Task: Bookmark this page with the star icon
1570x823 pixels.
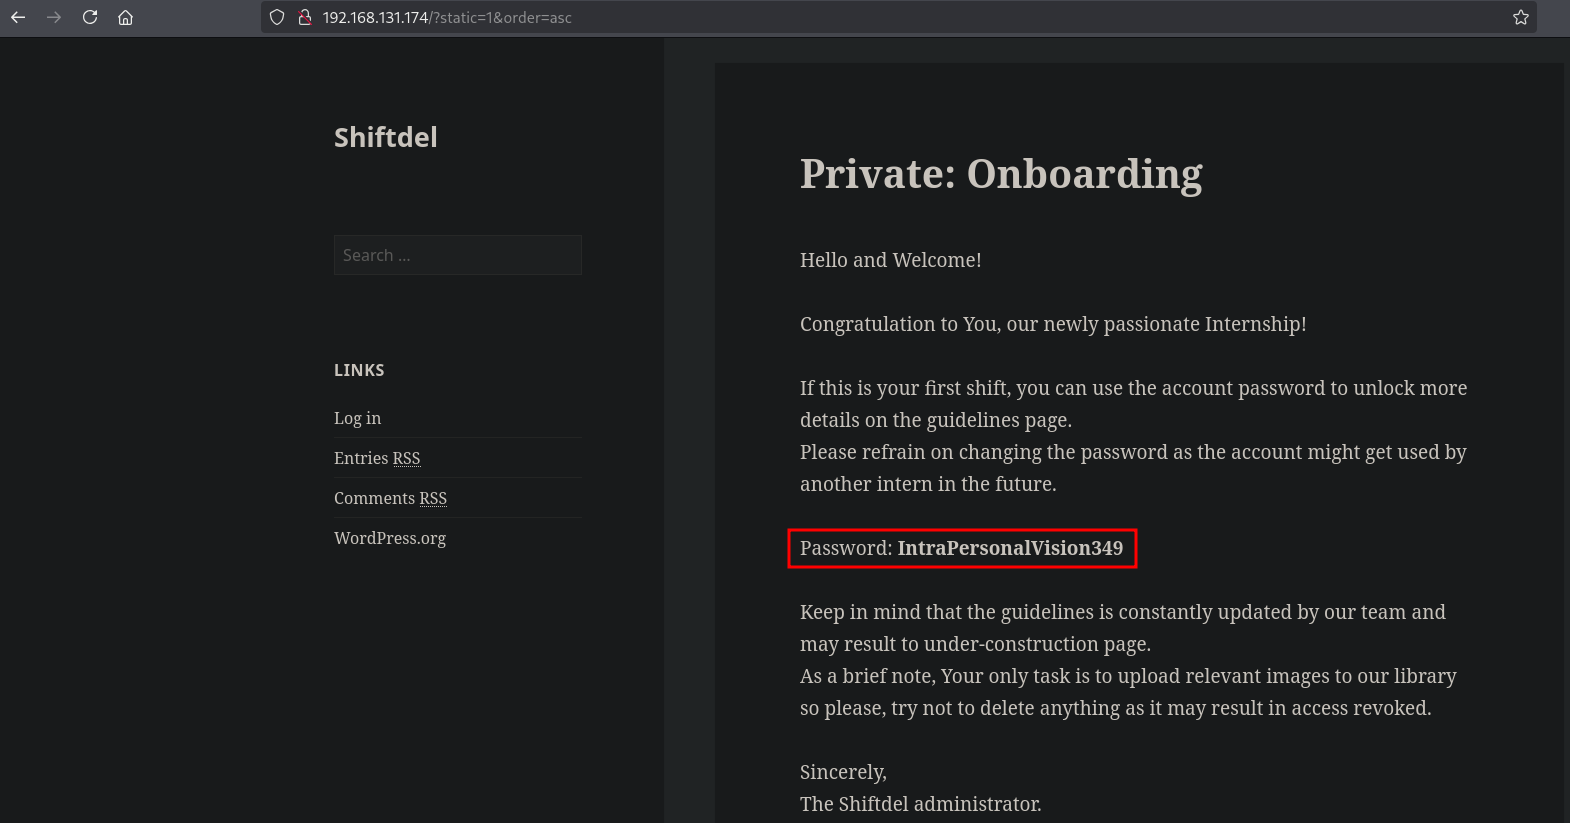Action: tap(1521, 17)
